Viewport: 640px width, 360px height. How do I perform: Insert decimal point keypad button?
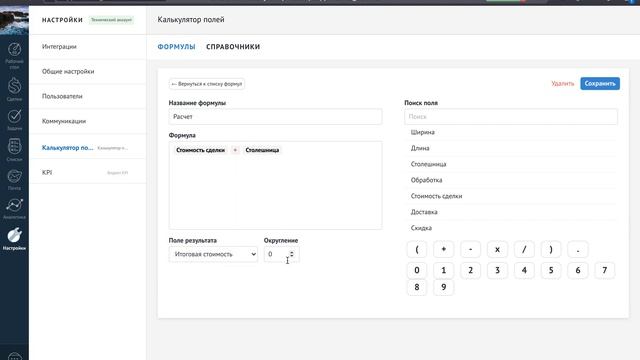click(x=578, y=249)
